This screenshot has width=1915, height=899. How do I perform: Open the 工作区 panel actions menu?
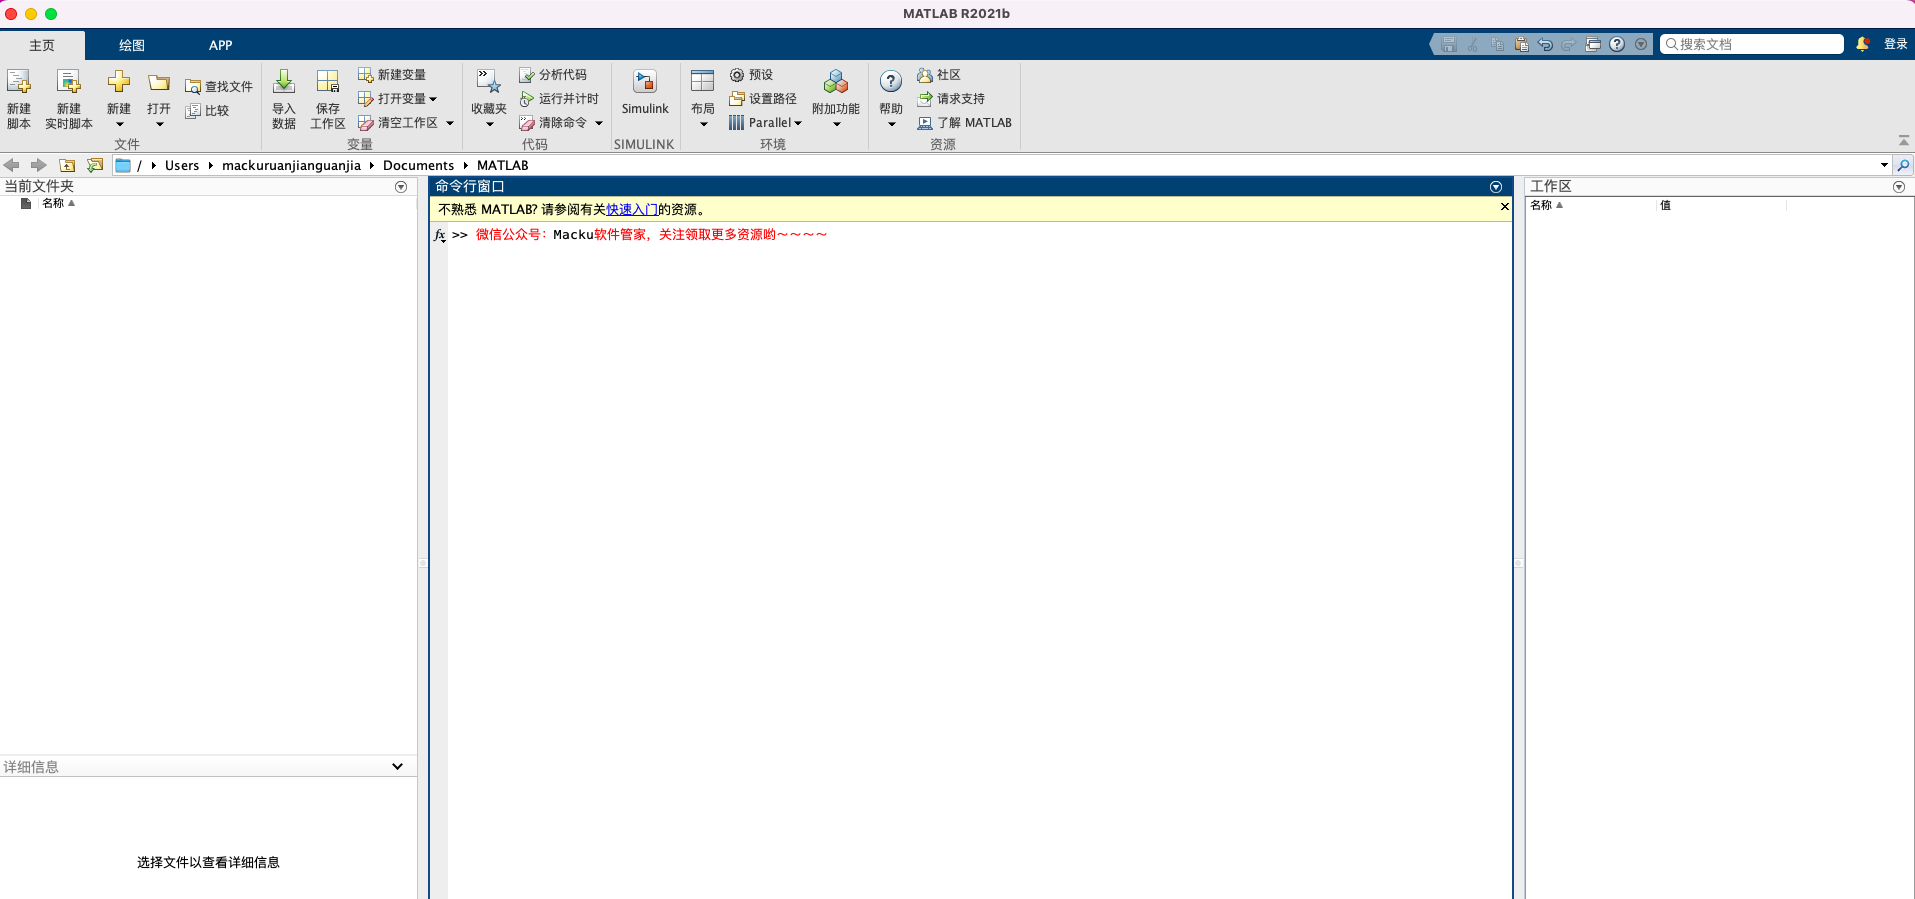coord(1899,187)
